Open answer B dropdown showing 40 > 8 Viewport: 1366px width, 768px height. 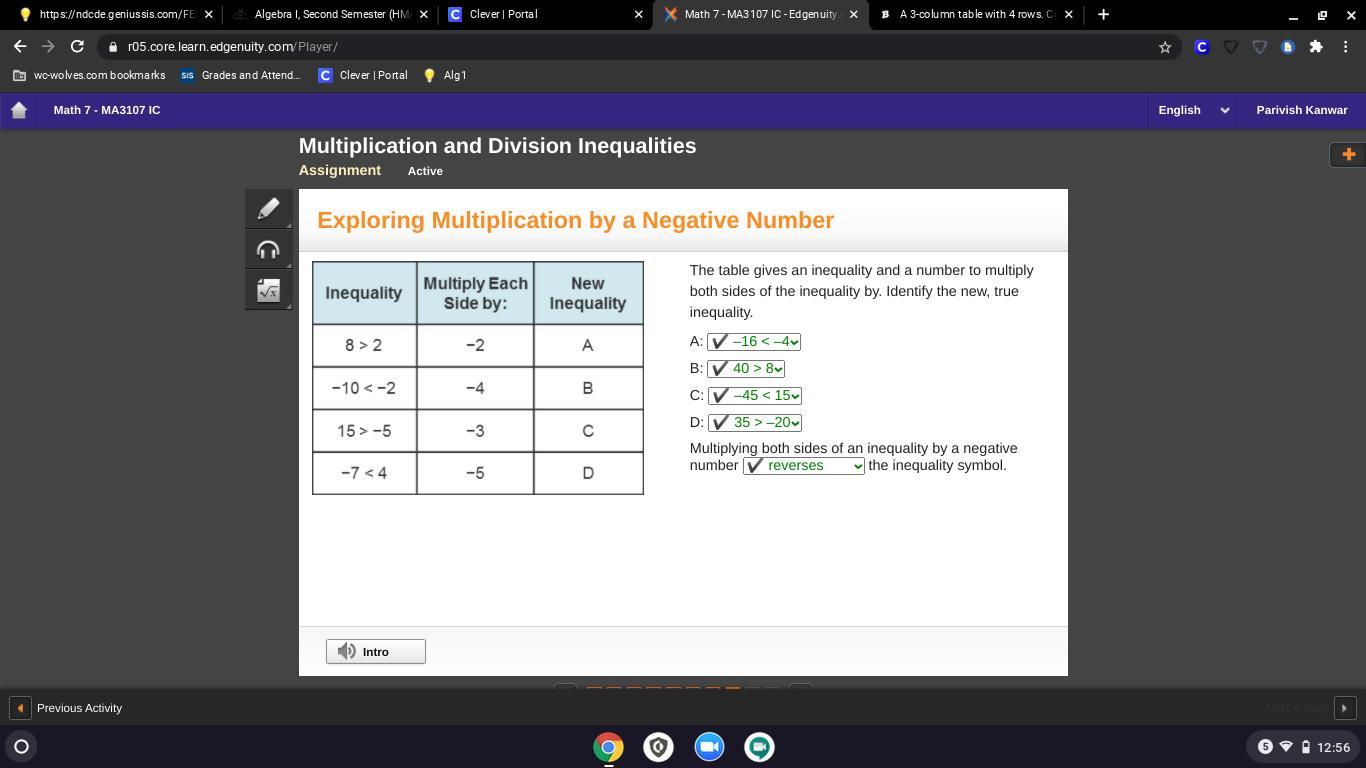point(746,369)
